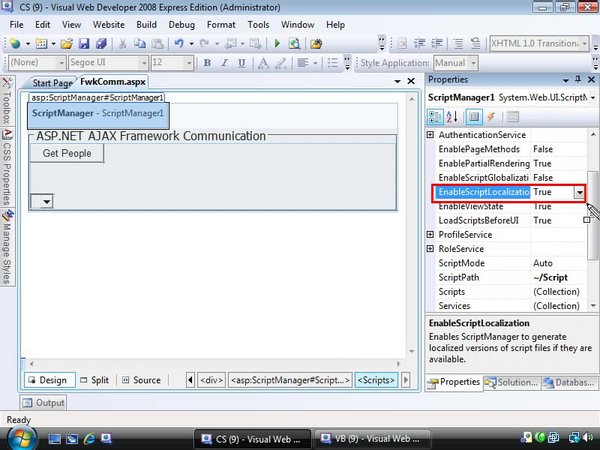Click the Decrease Indent icon
The height and width of the screenshot is (450, 600).
tap(420, 44)
